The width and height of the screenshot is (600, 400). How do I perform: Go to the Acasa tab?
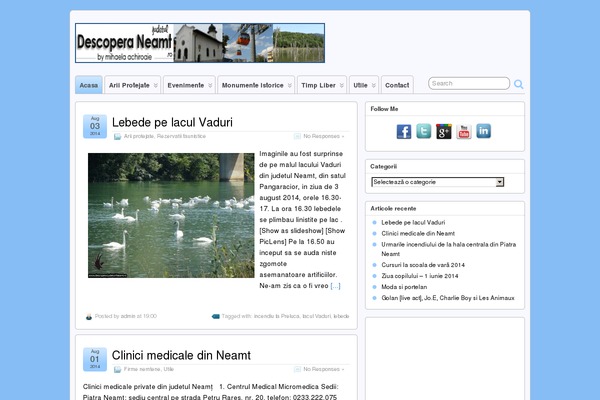tap(89, 85)
